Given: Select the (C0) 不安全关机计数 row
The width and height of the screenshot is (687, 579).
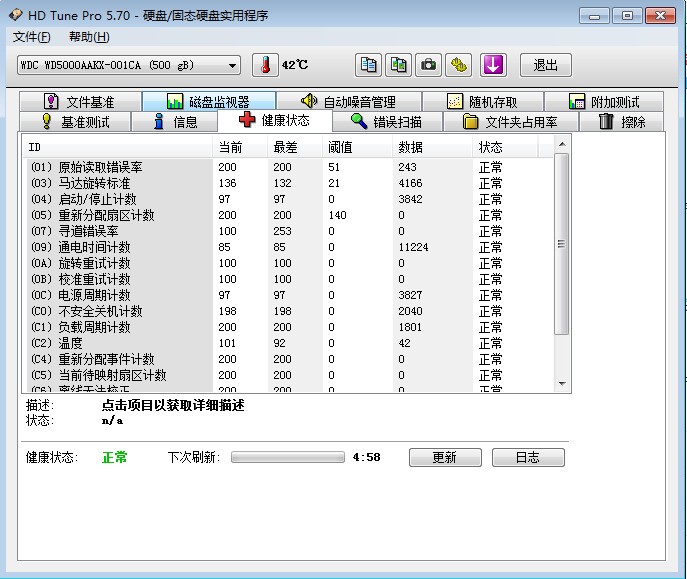Looking at the screenshot, I should 288,311.
